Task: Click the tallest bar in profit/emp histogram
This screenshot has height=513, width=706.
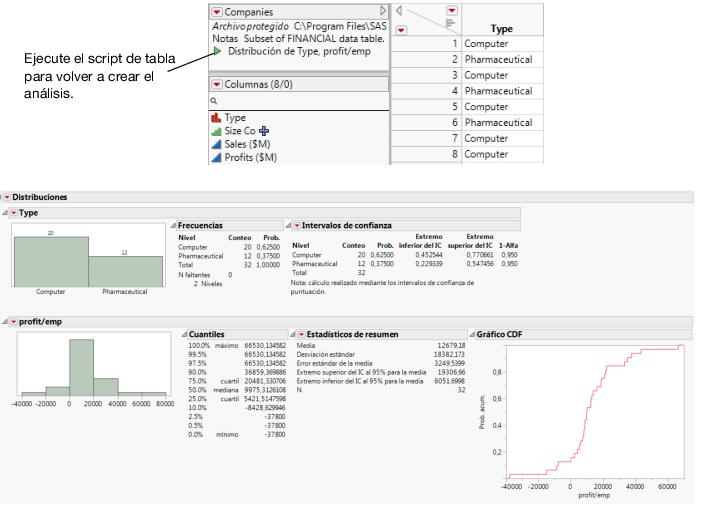Action: pyautogui.click(x=81, y=368)
